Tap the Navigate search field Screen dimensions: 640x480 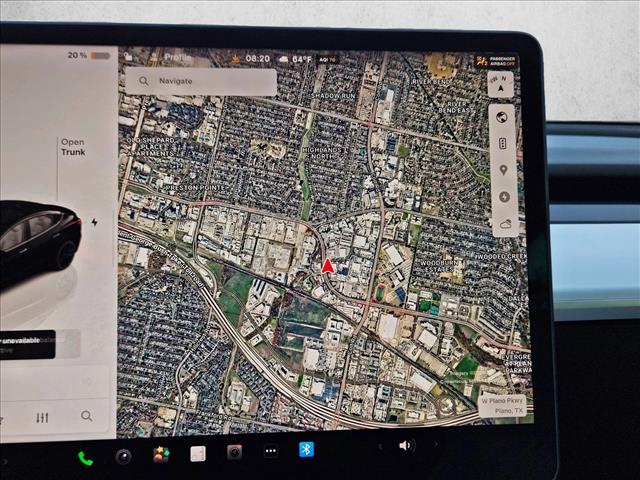point(201,81)
